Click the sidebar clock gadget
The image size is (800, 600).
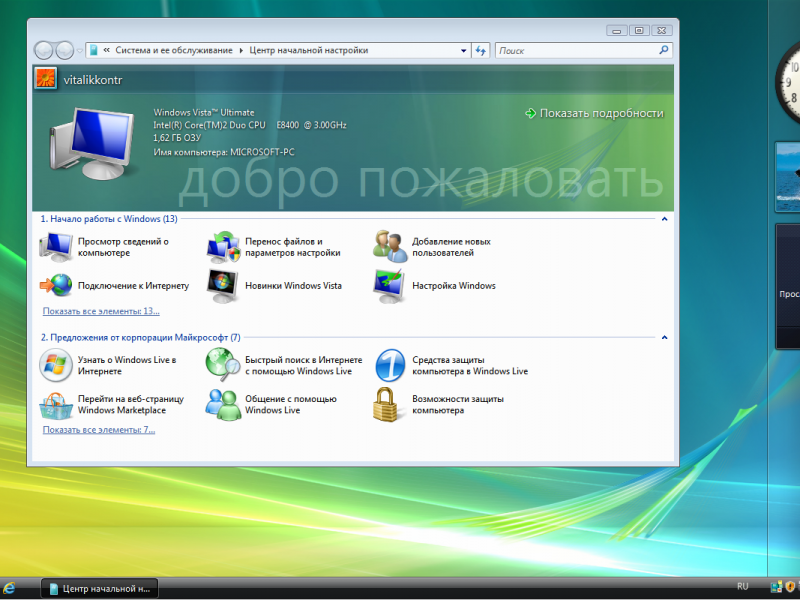[x=787, y=83]
